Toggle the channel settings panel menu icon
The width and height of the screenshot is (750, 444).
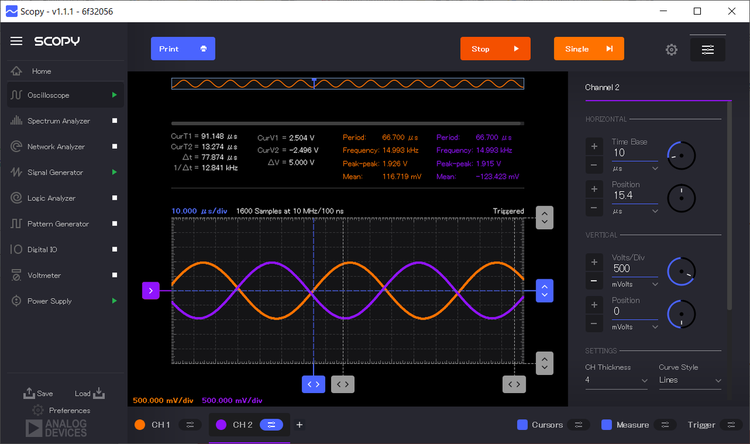(708, 49)
